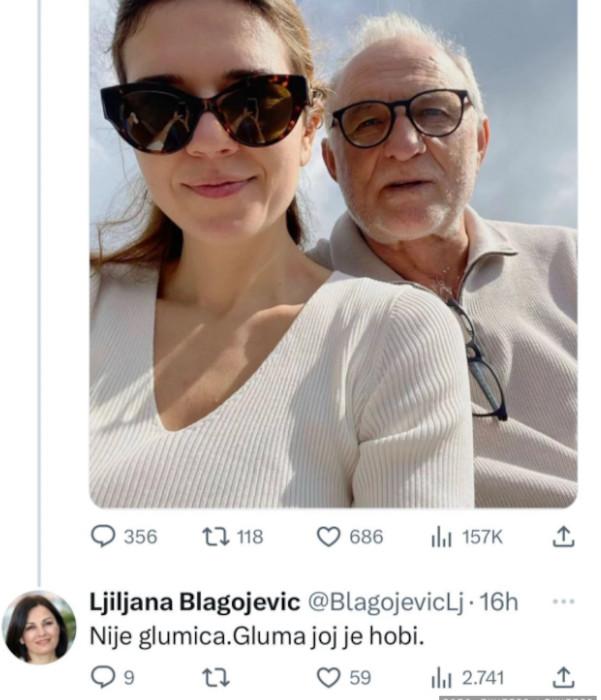Click the 2.741 view count on reply
The image size is (601, 700).
[483, 677]
